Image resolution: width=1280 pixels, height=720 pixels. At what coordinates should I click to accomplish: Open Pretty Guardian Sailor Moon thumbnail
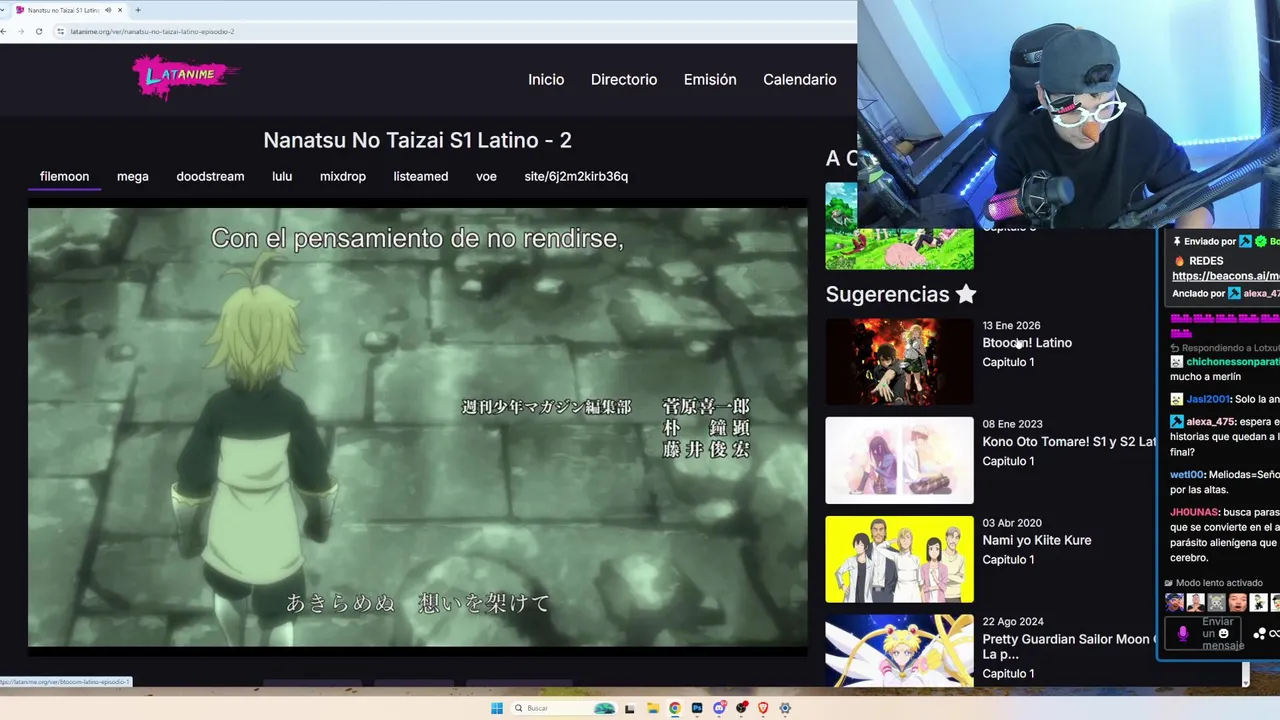coord(899,651)
